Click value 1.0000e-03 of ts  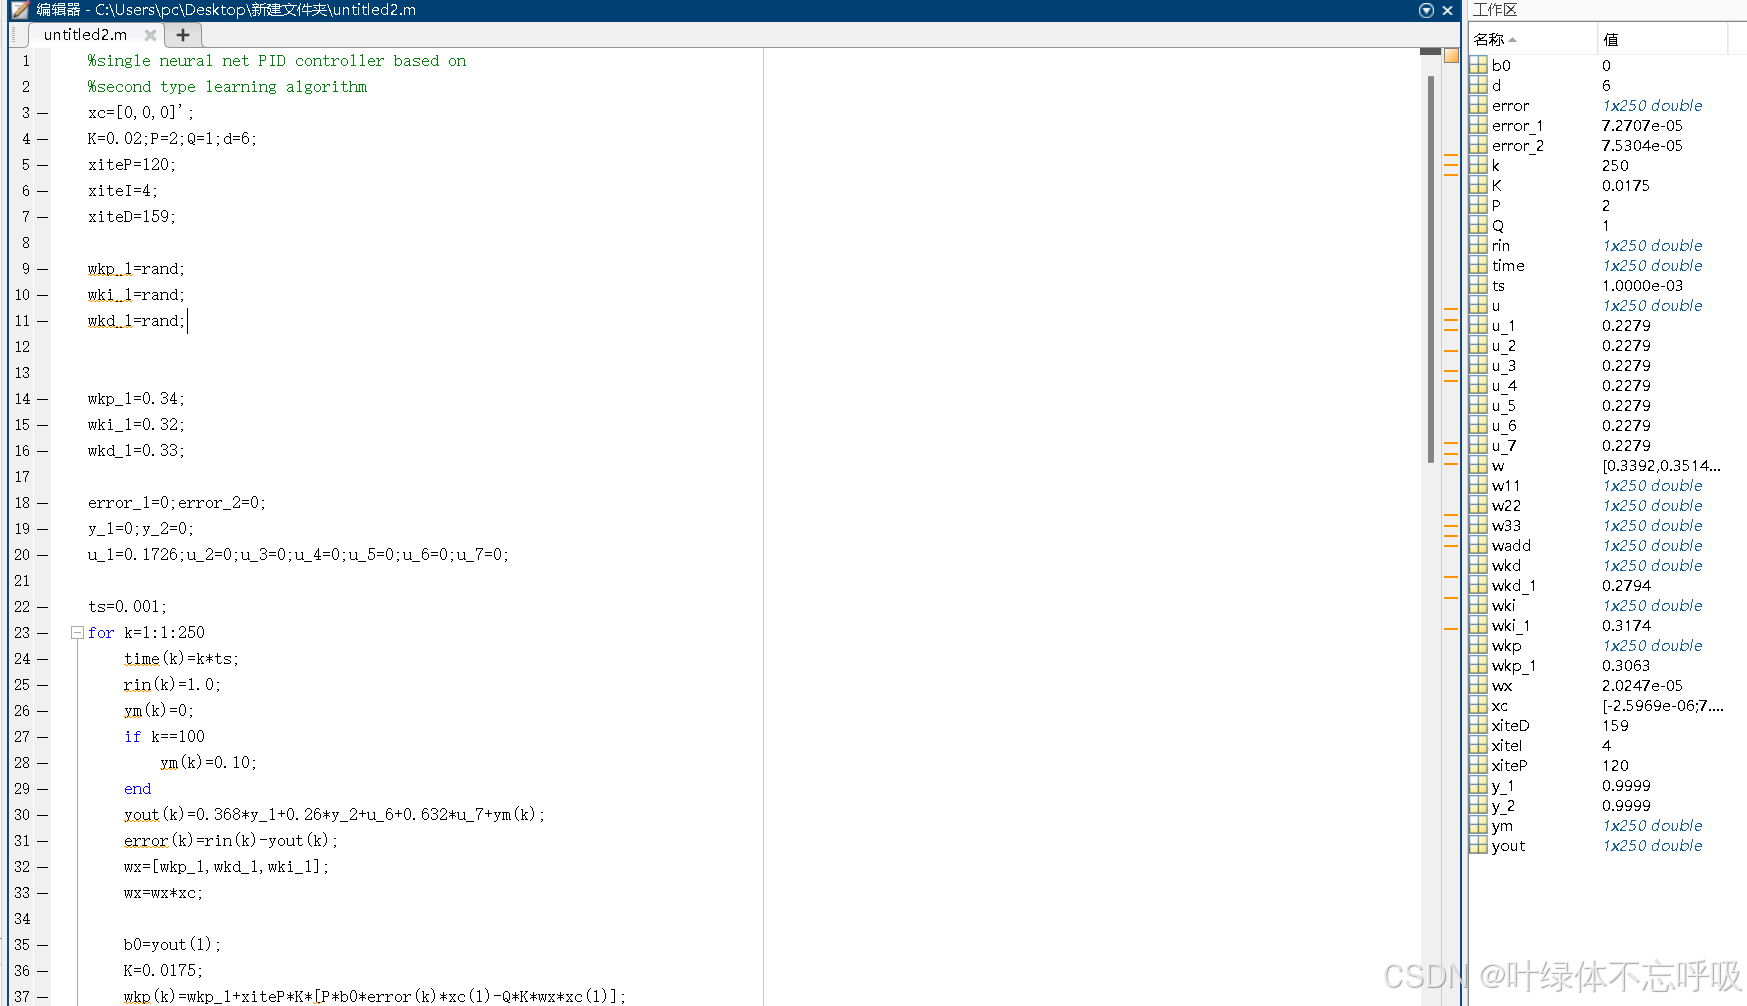point(1643,285)
